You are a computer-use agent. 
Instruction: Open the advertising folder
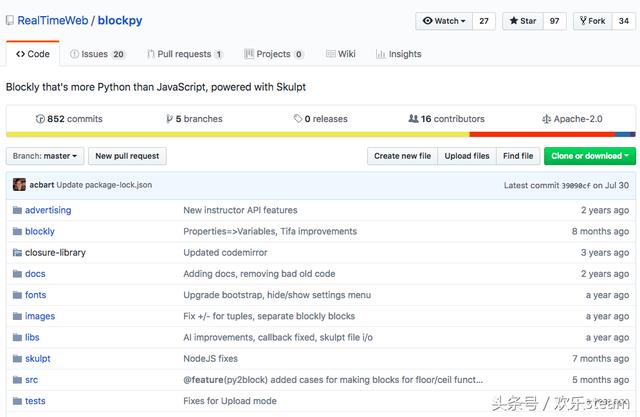pos(48,210)
